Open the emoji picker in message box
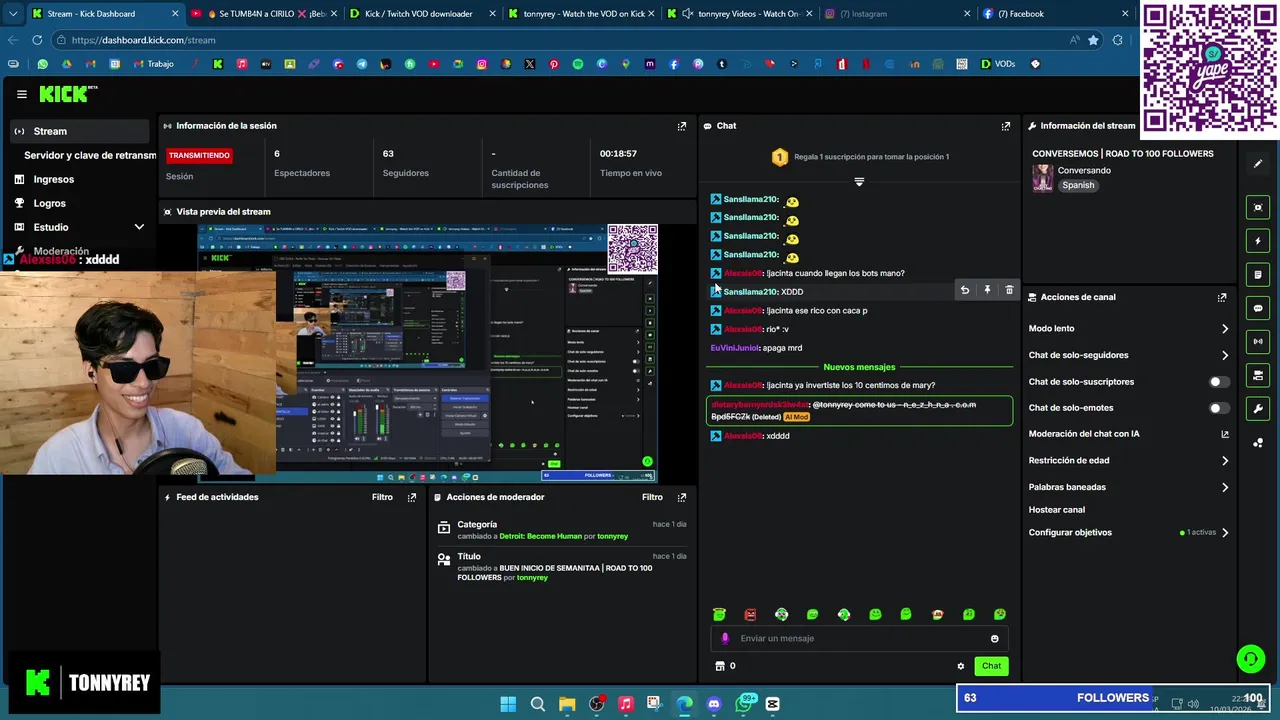The width and height of the screenshot is (1280, 720). point(994,638)
